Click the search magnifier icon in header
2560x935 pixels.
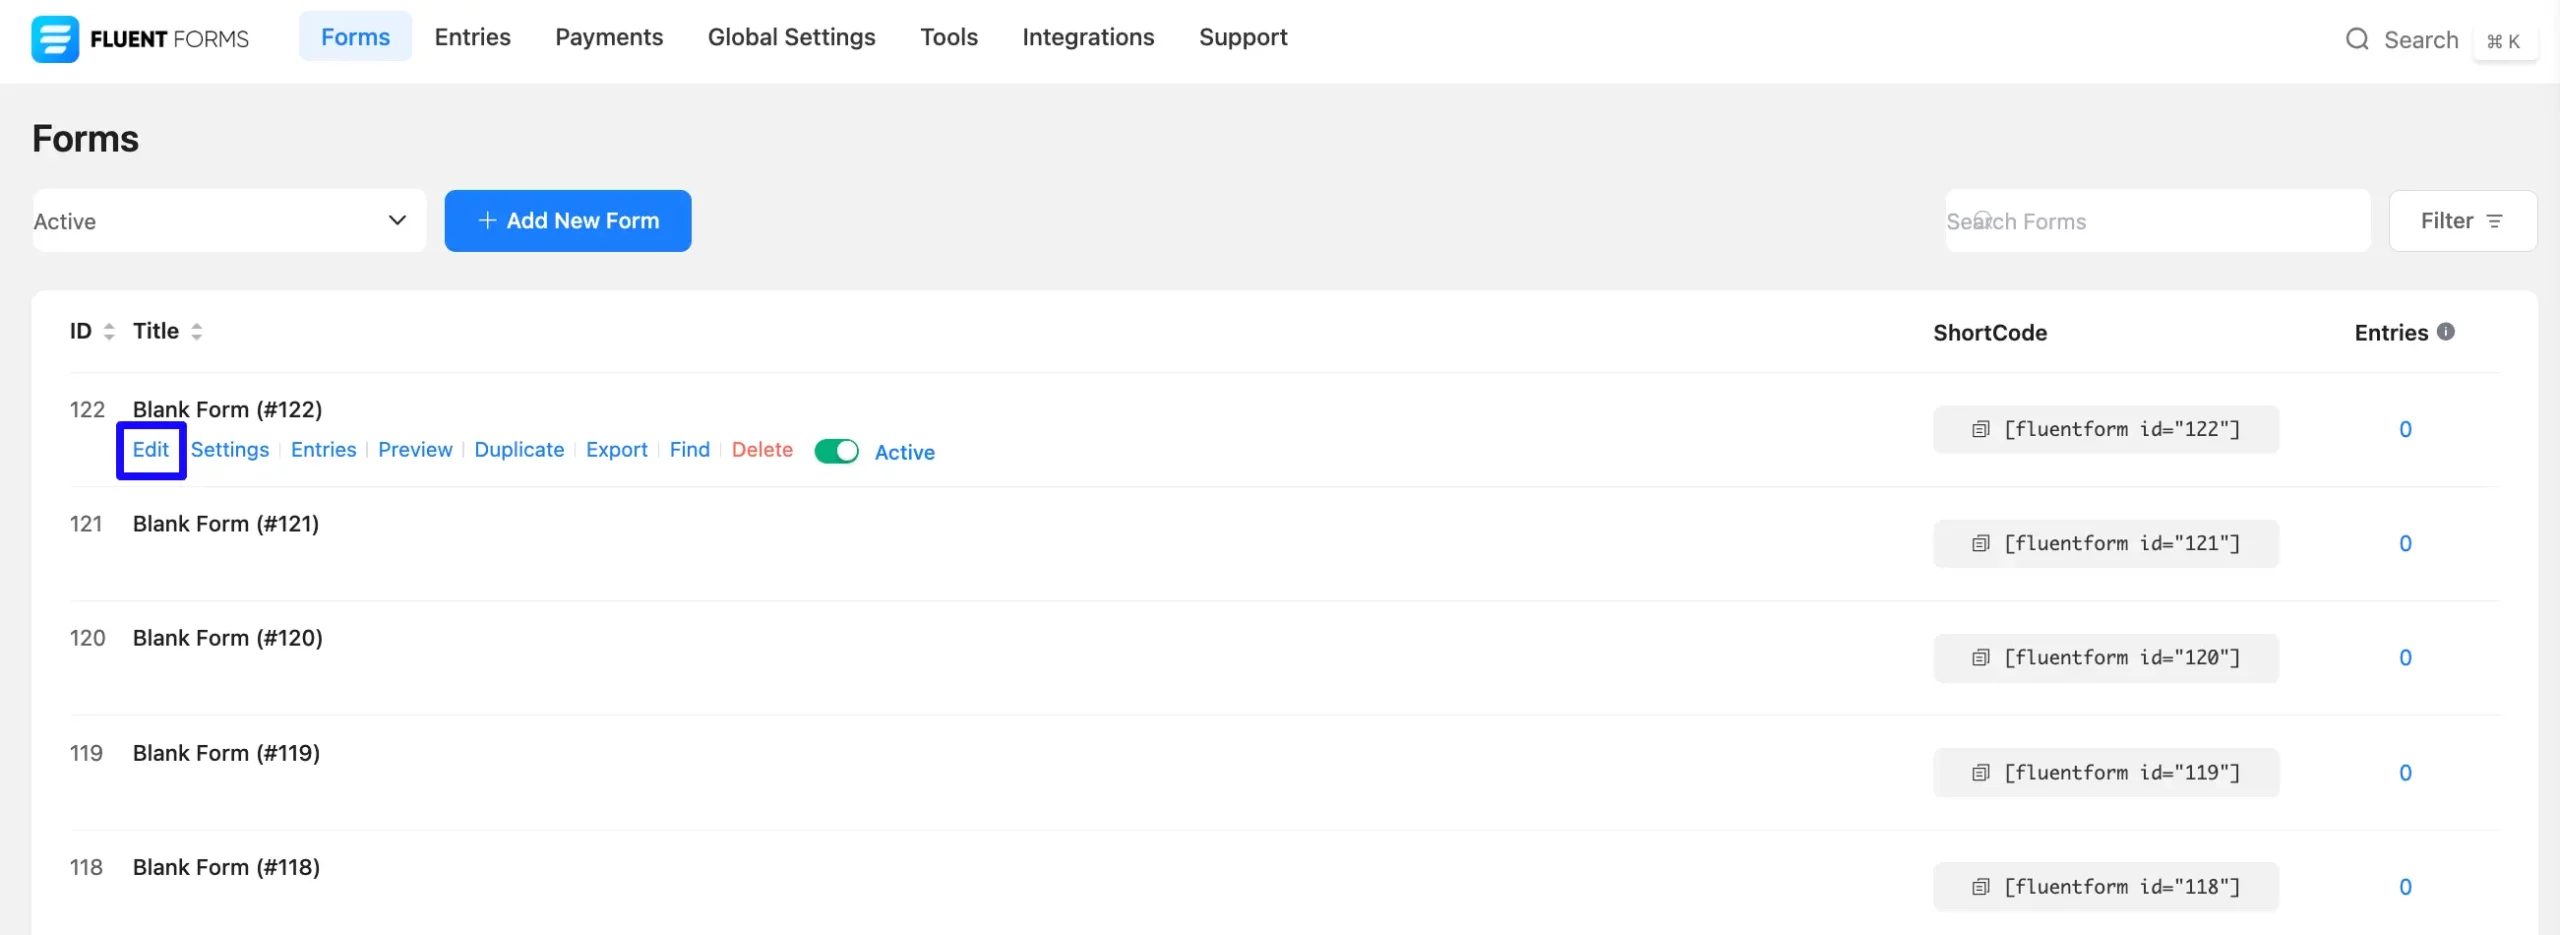tap(2356, 39)
